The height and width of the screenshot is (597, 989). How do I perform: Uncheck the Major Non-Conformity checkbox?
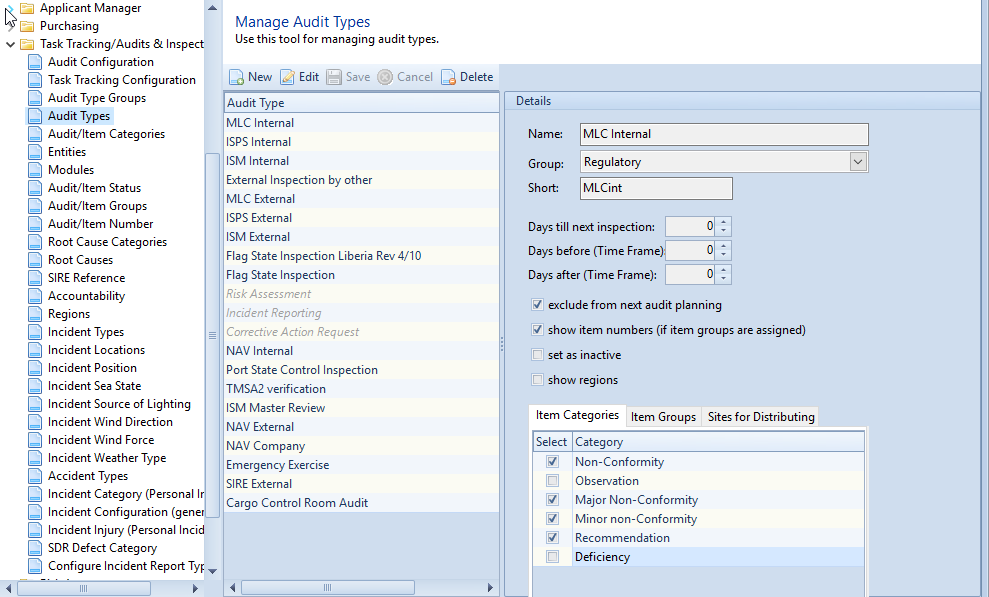tap(553, 499)
